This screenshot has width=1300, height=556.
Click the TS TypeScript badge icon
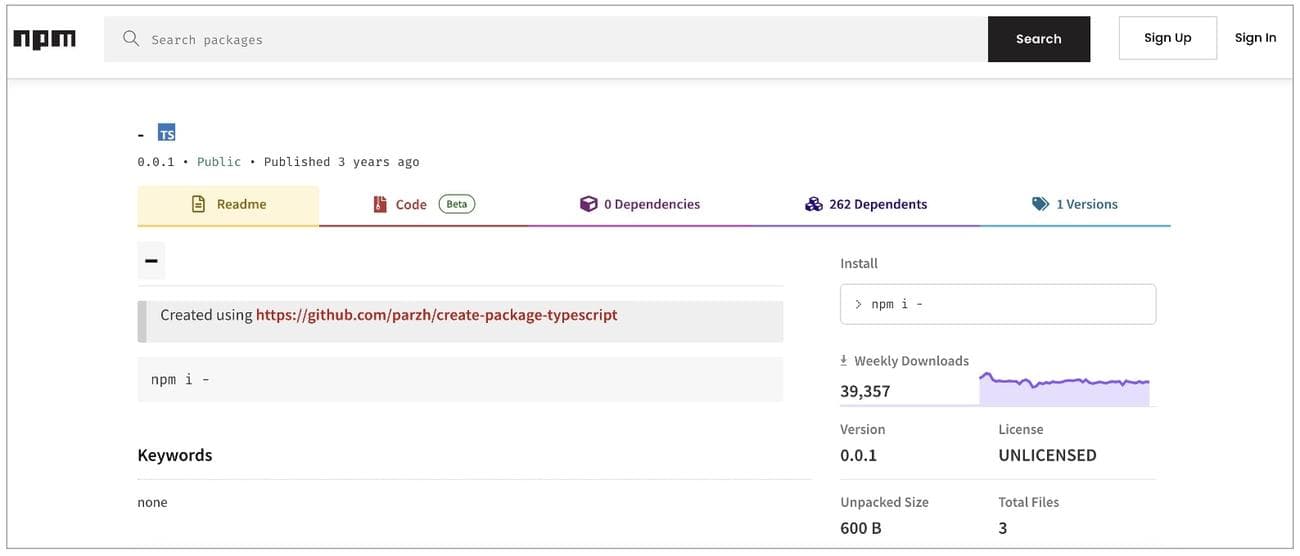[x=167, y=133]
